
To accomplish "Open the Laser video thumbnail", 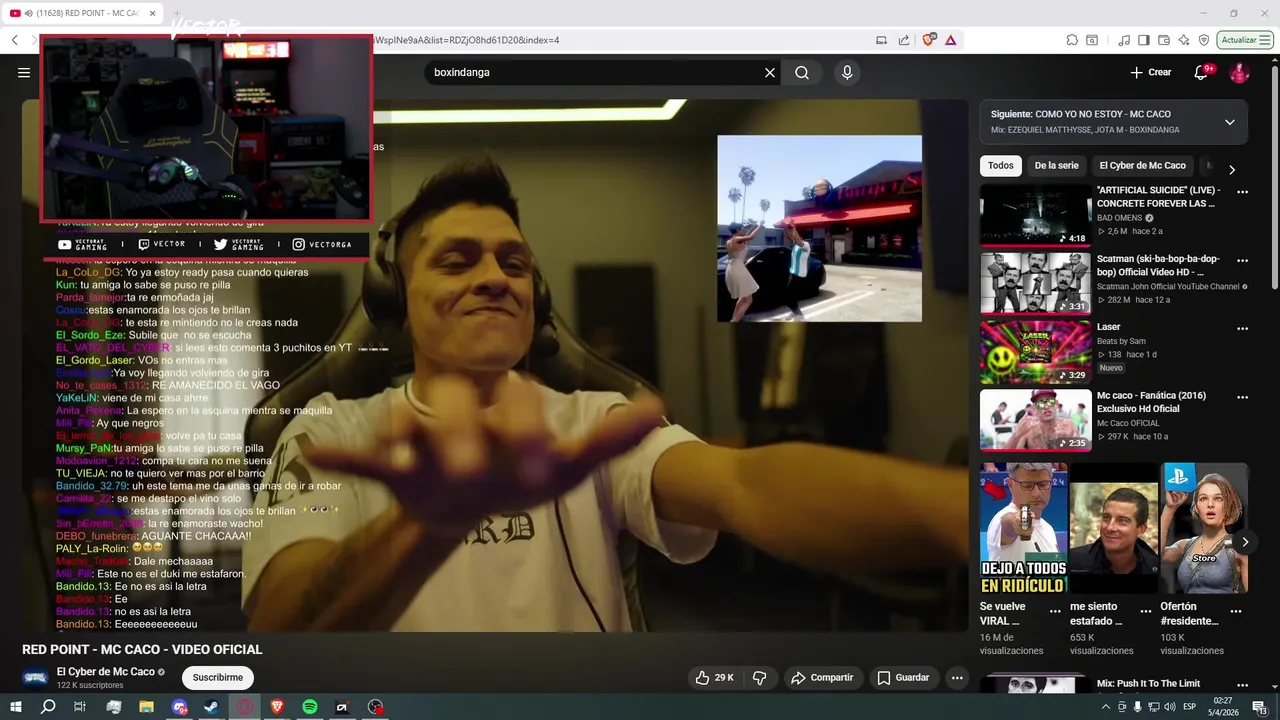I will click(1035, 351).
